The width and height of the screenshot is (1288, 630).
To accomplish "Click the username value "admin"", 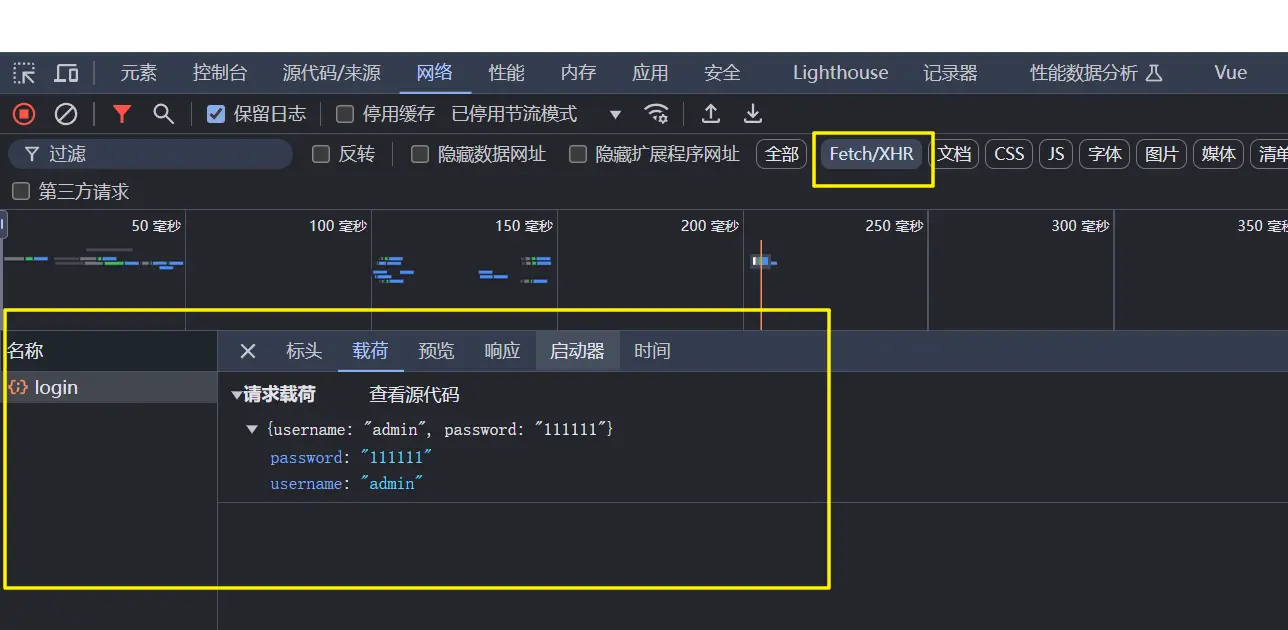I will click(x=391, y=483).
